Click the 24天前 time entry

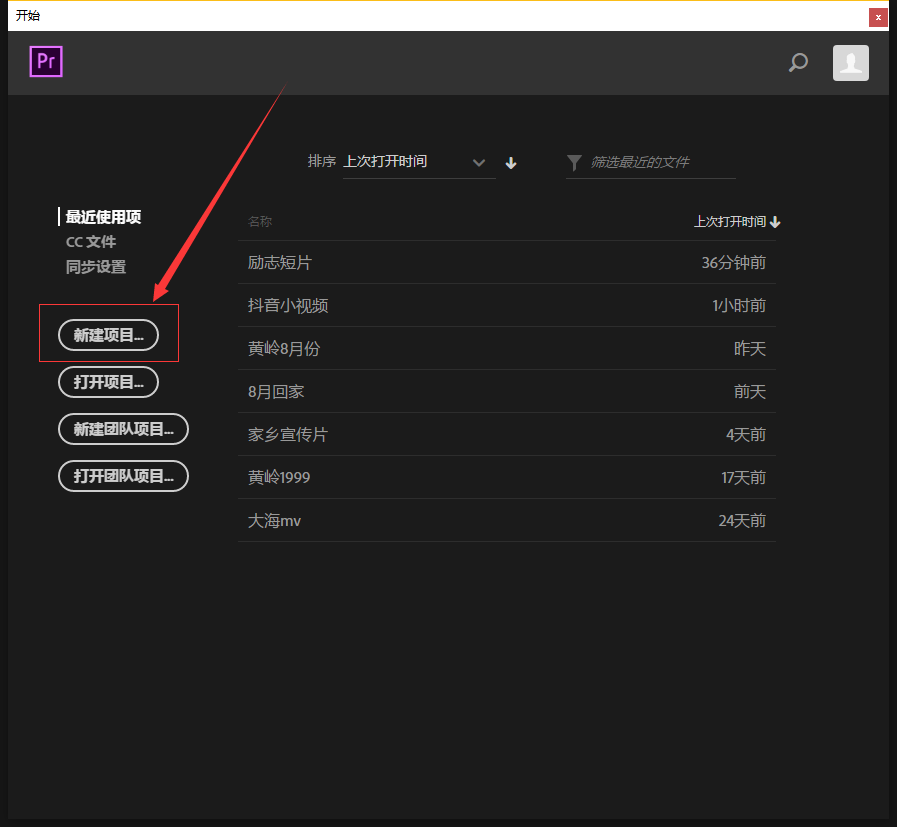(x=742, y=520)
